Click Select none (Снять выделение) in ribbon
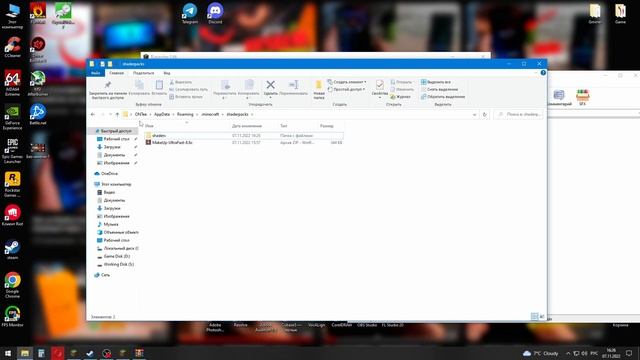Screen dimensions: 640x360 [439, 89]
